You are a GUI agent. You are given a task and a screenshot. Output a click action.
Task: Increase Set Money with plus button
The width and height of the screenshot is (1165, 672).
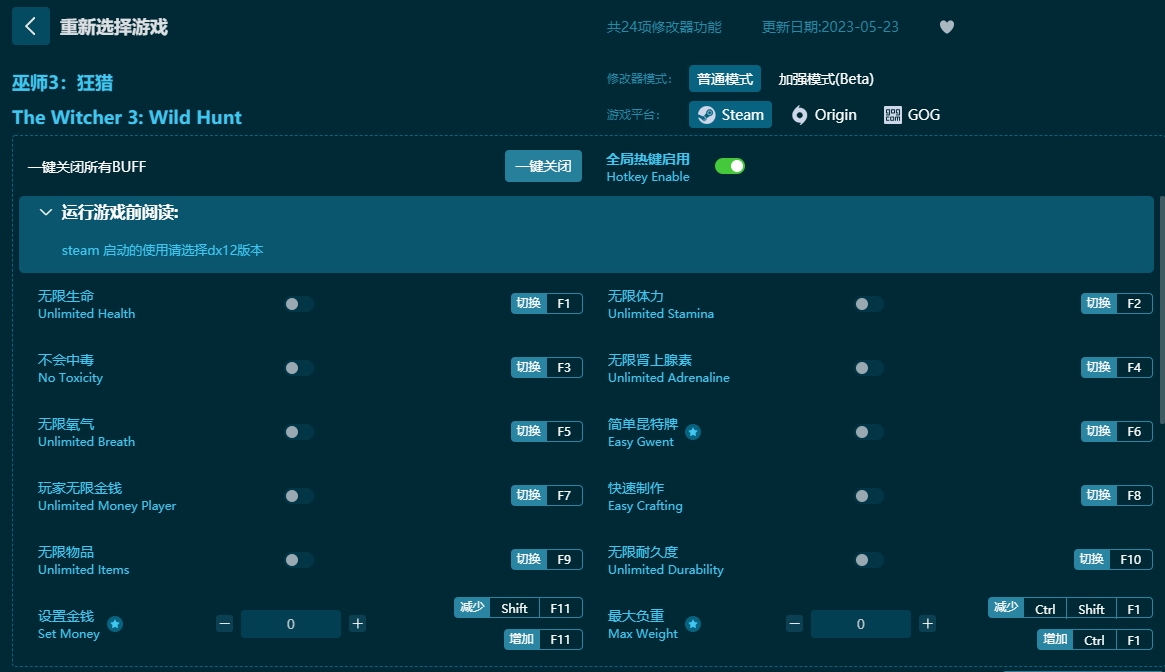(x=357, y=624)
